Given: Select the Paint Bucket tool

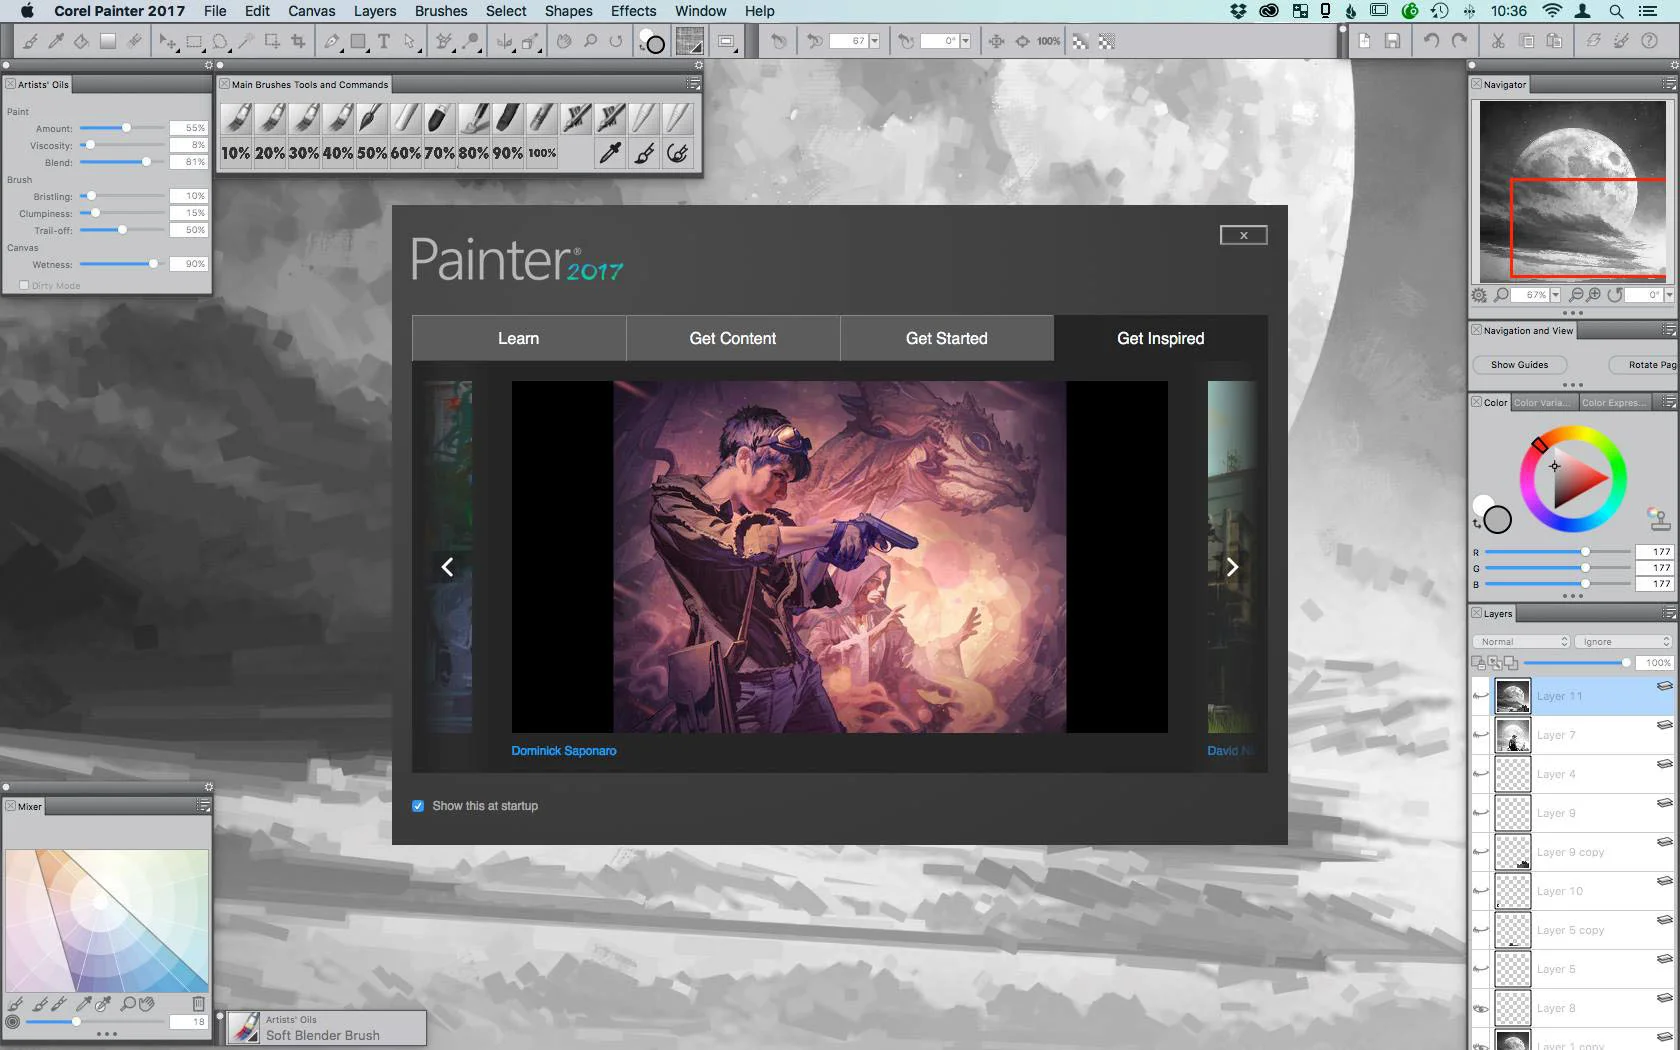Looking at the screenshot, I should pyautogui.click(x=82, y=41).
